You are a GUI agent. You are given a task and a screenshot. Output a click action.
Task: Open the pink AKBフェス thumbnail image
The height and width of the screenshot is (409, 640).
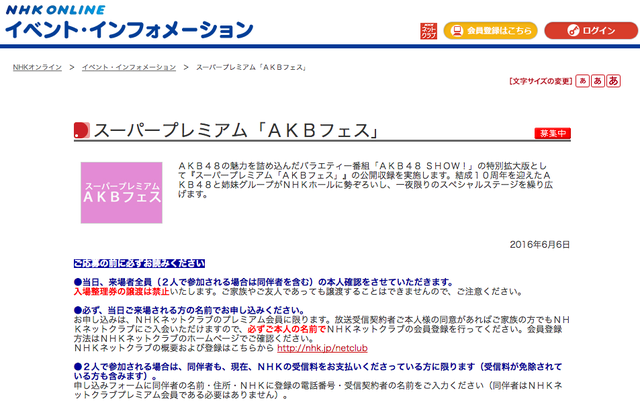122,193
